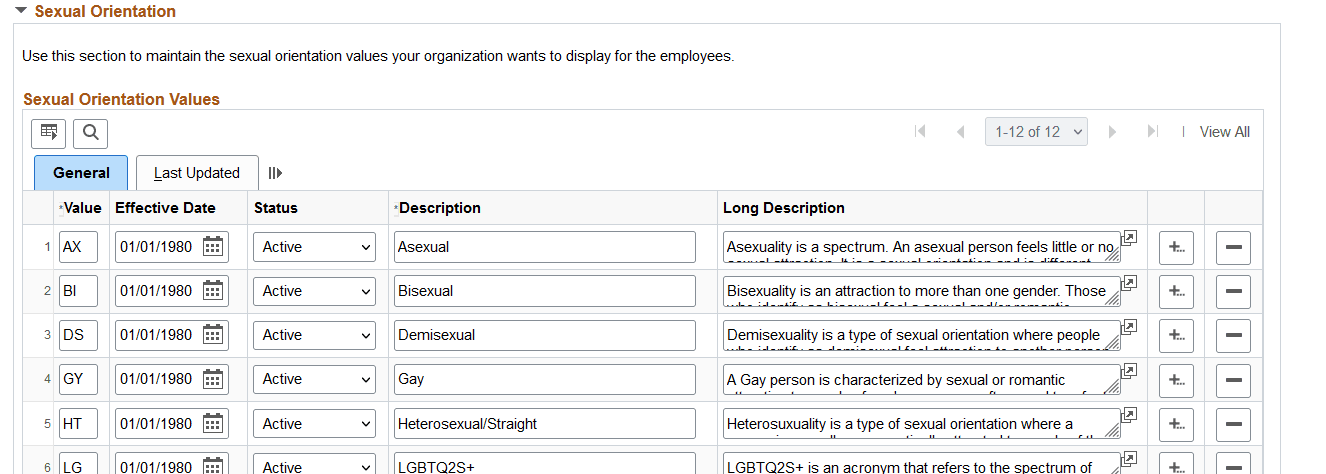Switch to the Last Updated tab
1326x474 pixels.
click(x=197, y=173)
